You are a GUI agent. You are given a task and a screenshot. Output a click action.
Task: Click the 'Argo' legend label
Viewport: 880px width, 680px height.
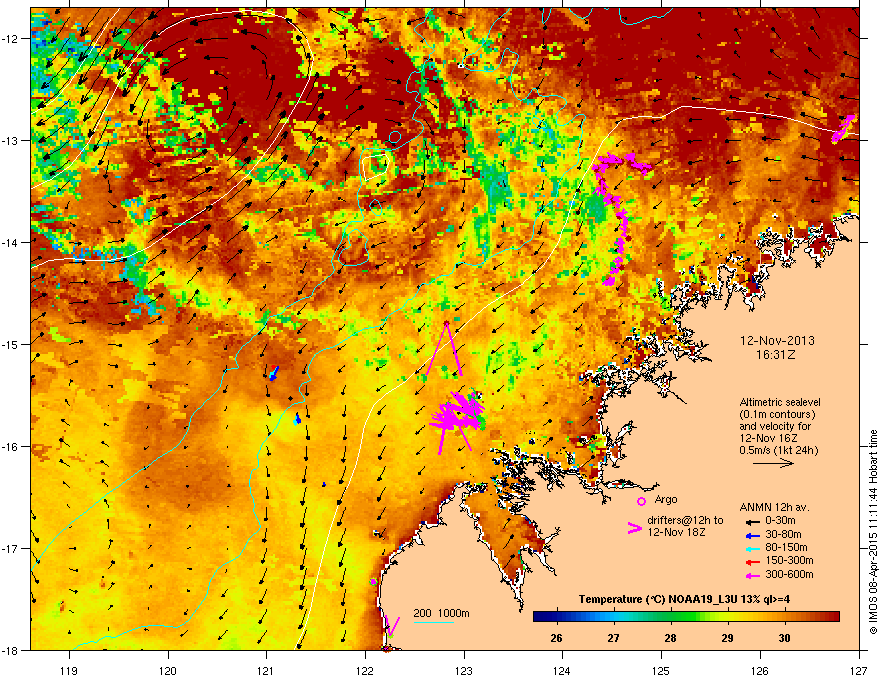tap(666, 500)
